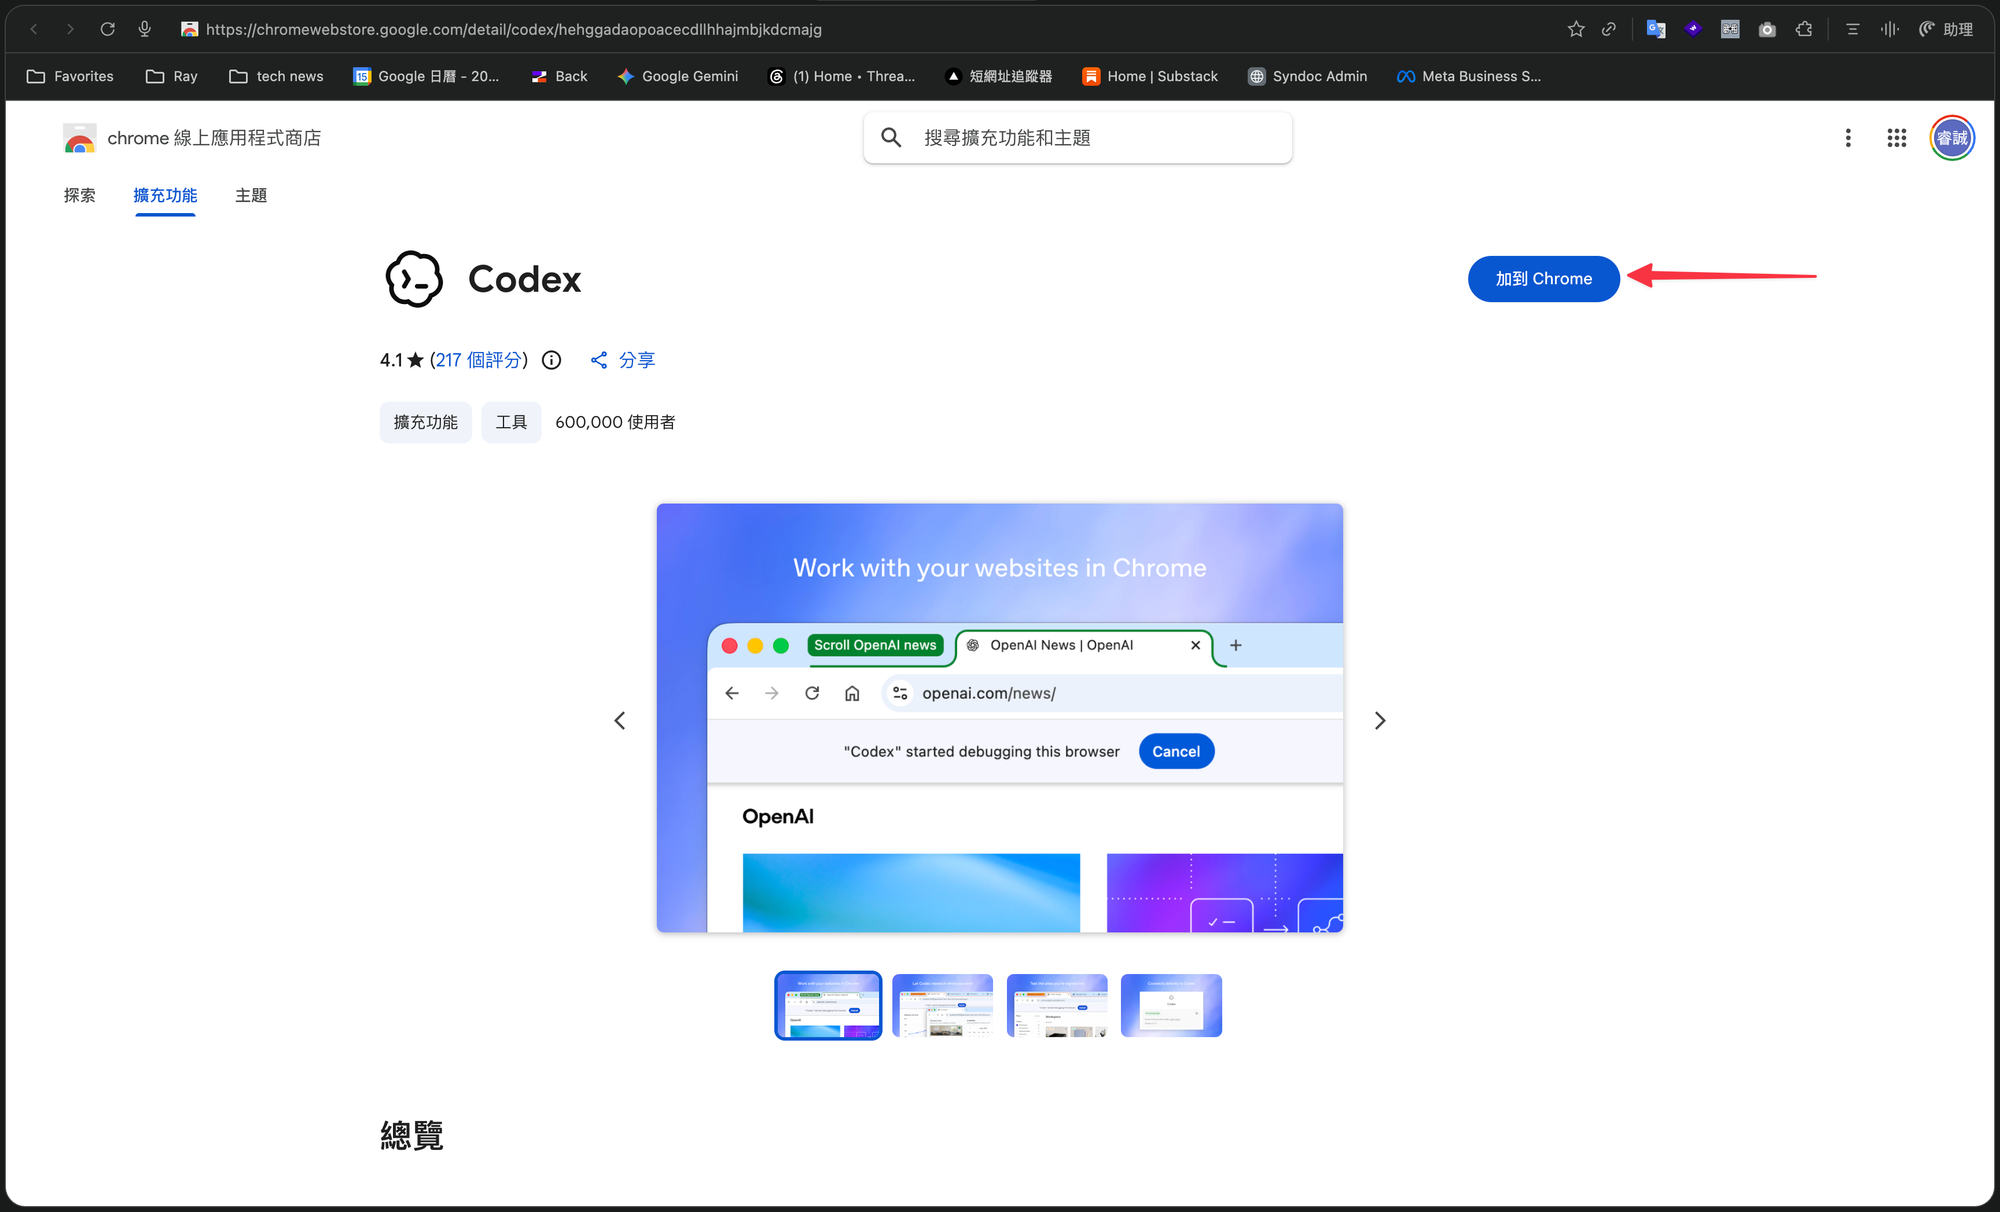
Task: Open the Meta Business bookmark
Action: 1469,76
